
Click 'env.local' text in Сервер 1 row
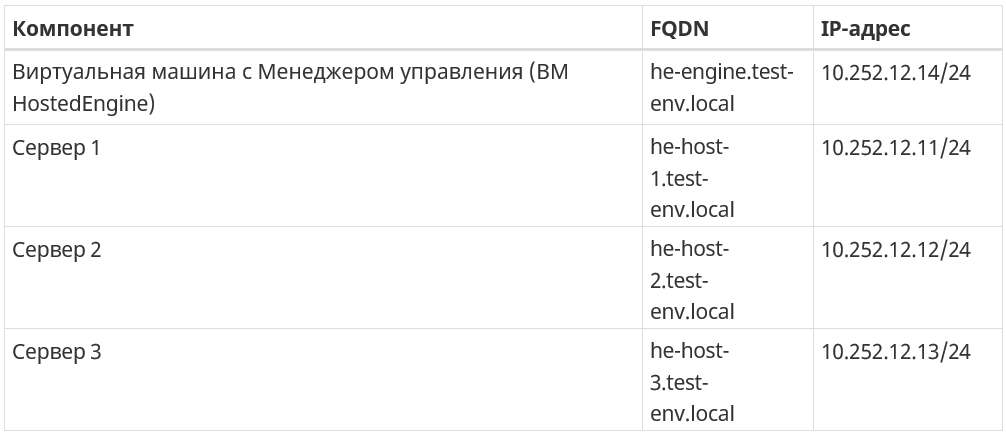click(x=692, y=210)
